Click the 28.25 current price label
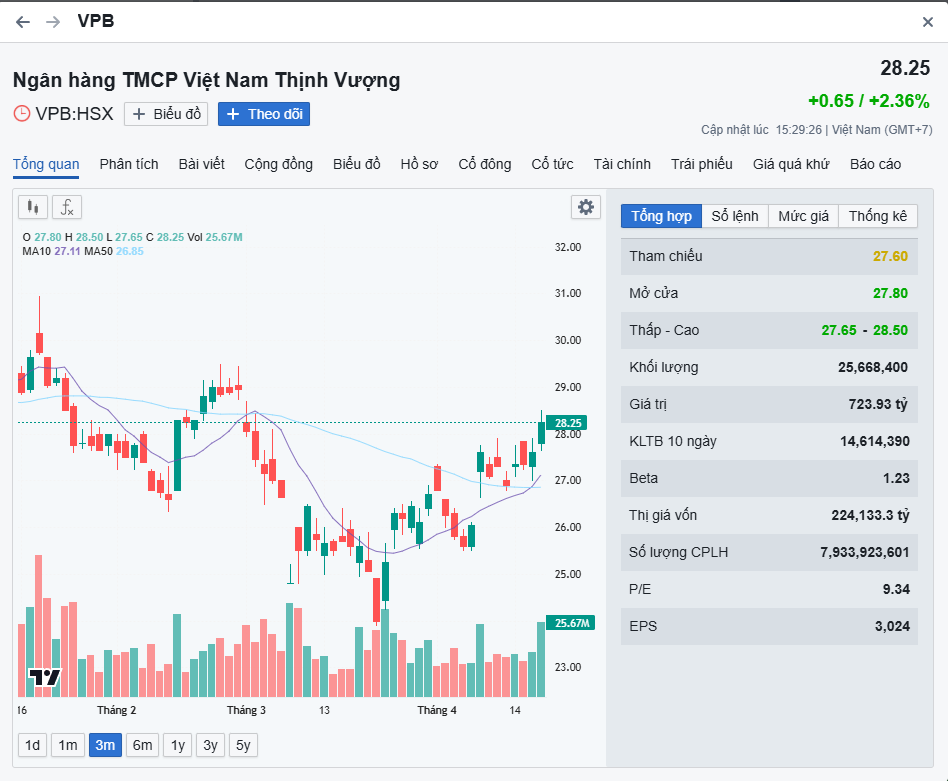This screenshot has width=948, height=781. pos(904,69)
